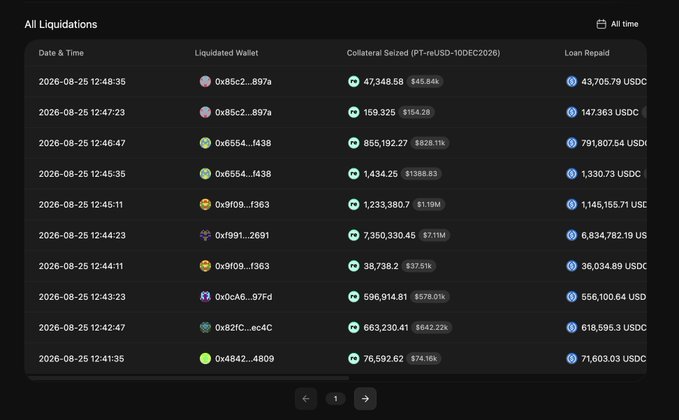Click reUSD token icon next to 47,348.58
This screenshot has width=679, height=420.
[354, 81]
